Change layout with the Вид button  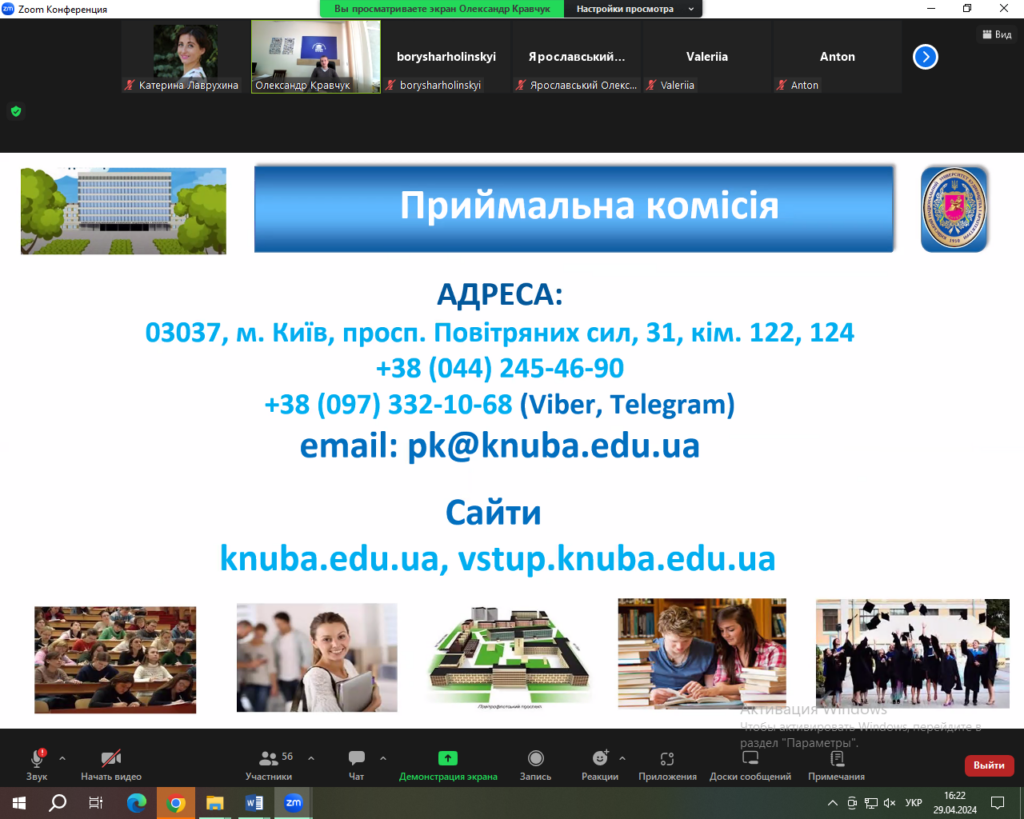pyautogui.click(x=997, y=35)
